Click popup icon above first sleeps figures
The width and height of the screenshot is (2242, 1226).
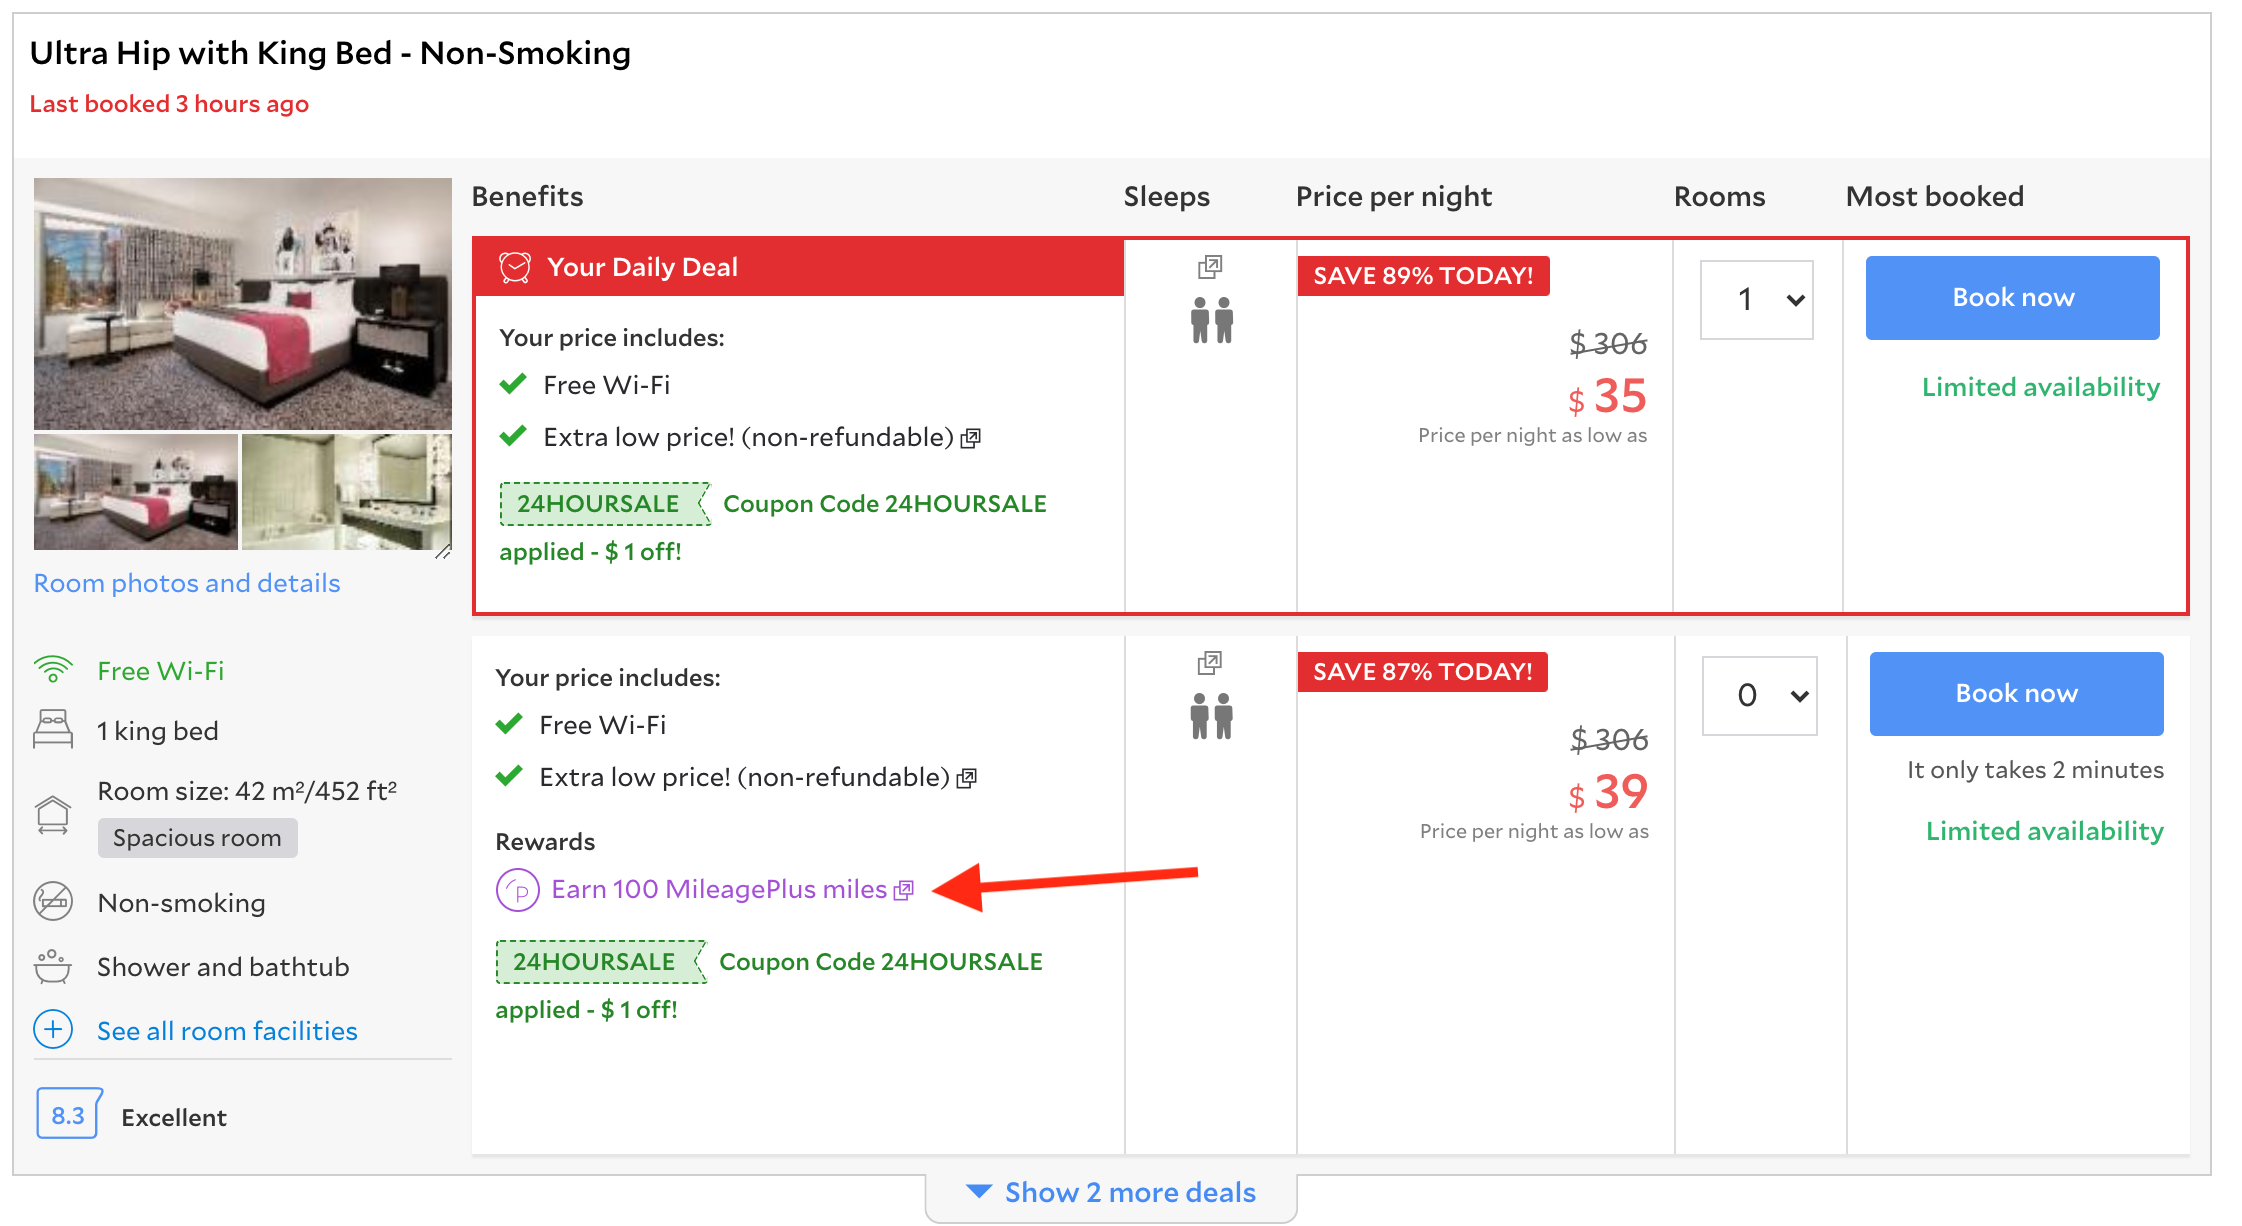point(1210,267)
